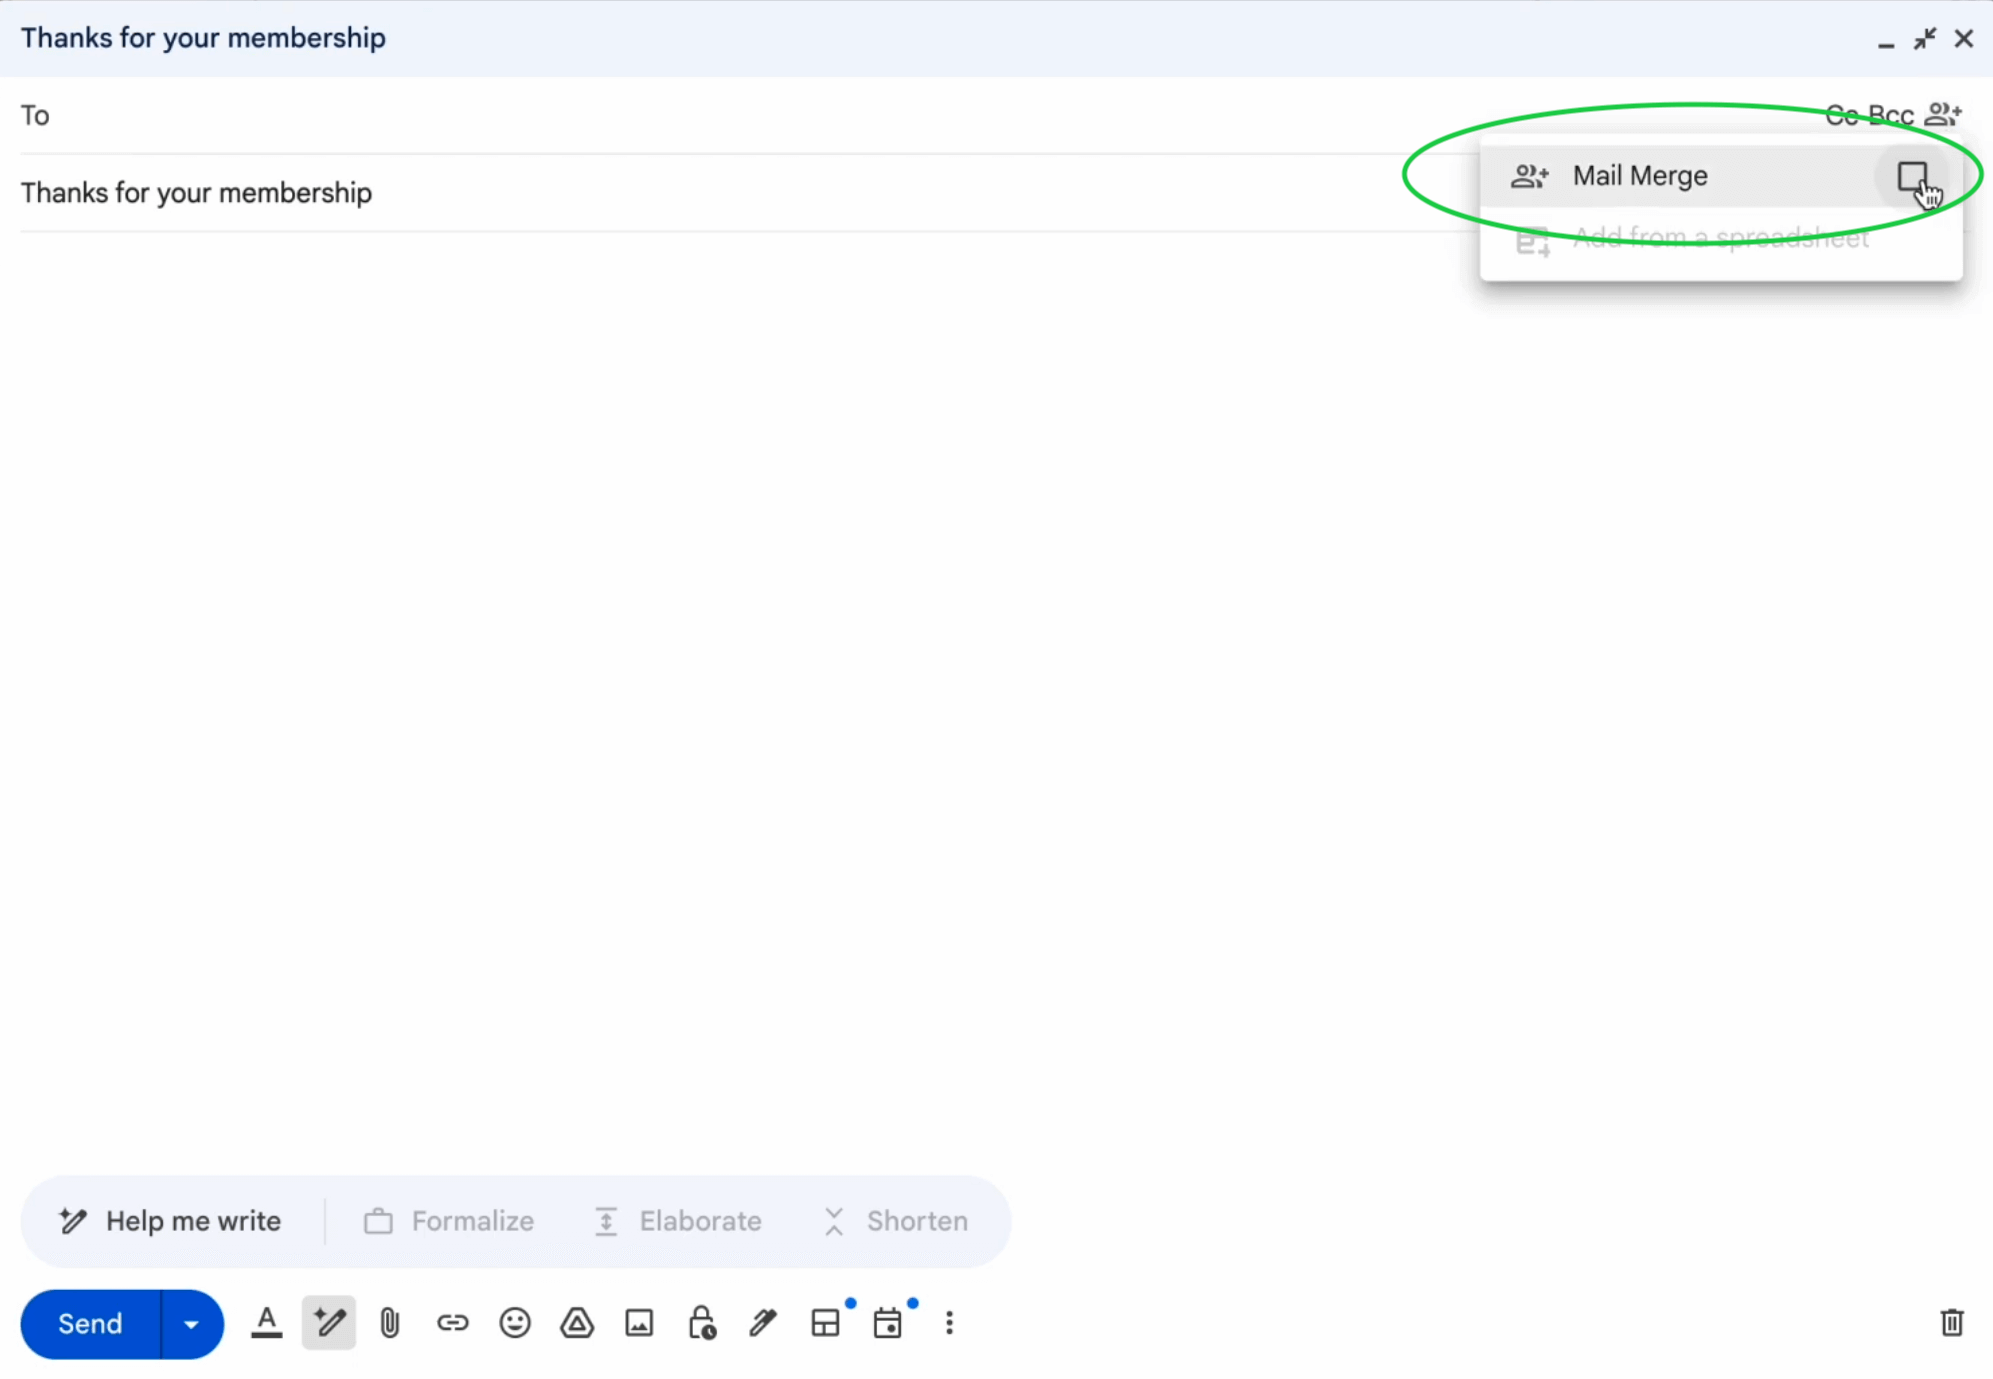The height and width of the screenshot is (1379, 1993).
Task: Open Help me write
Action: coord(170,1221)
